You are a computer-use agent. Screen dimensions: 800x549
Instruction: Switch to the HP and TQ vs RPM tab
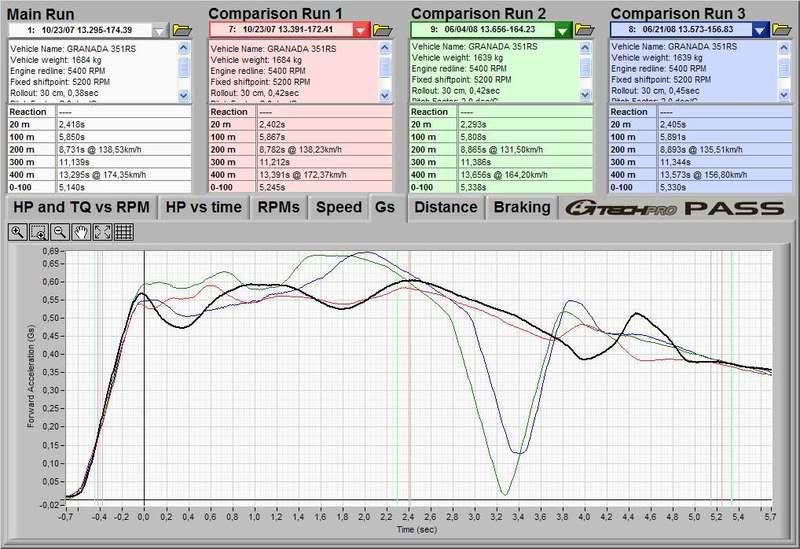[x=80, y=207]
